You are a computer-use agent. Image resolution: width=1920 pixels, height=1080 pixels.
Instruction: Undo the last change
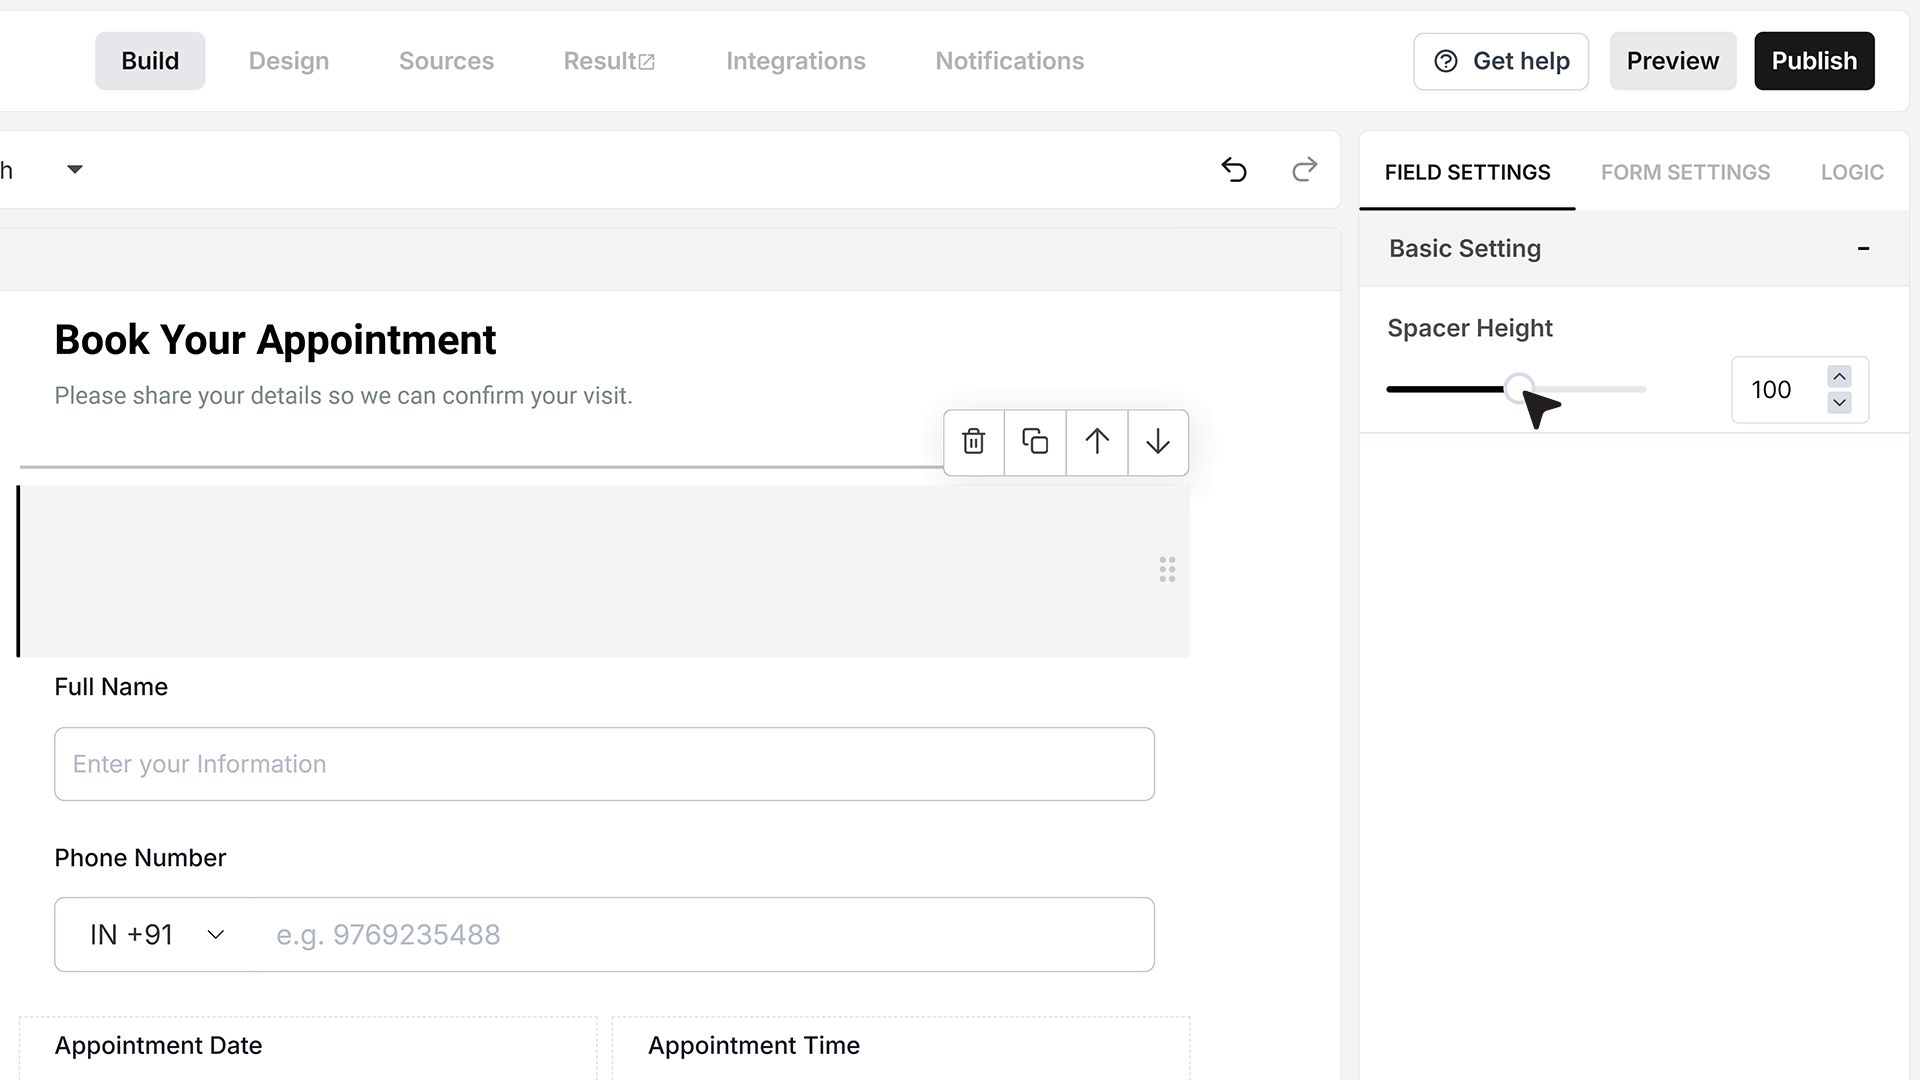[1234, 170]
